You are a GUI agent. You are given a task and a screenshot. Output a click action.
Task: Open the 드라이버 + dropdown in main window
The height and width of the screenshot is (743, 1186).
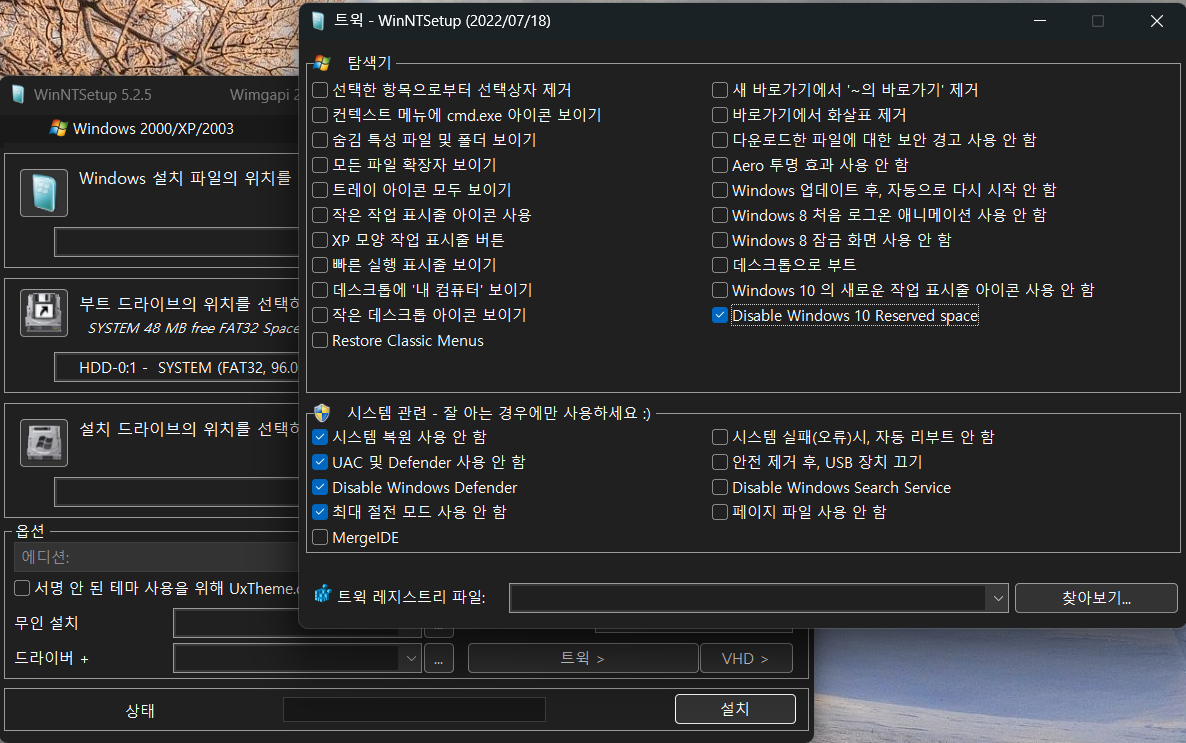click(411, 658)
